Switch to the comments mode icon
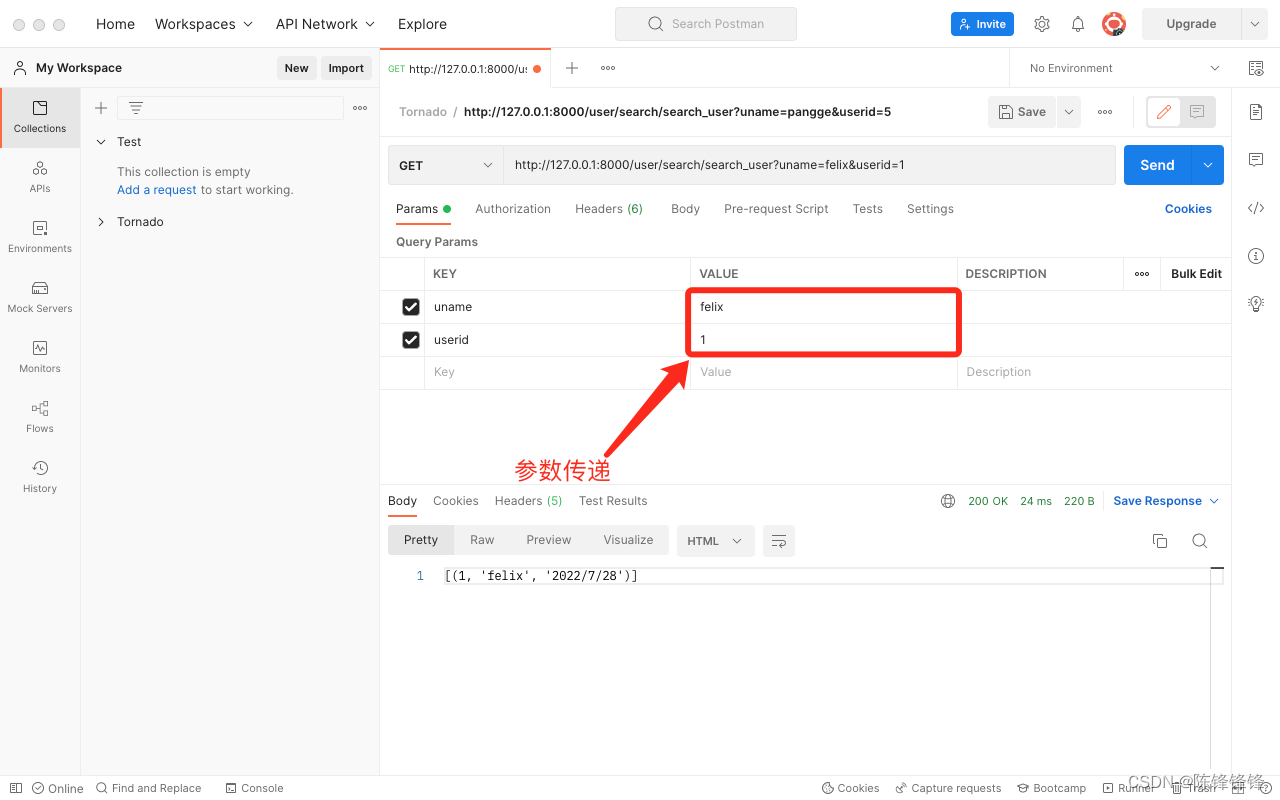1280x800 pixels. coord(1197,112)
